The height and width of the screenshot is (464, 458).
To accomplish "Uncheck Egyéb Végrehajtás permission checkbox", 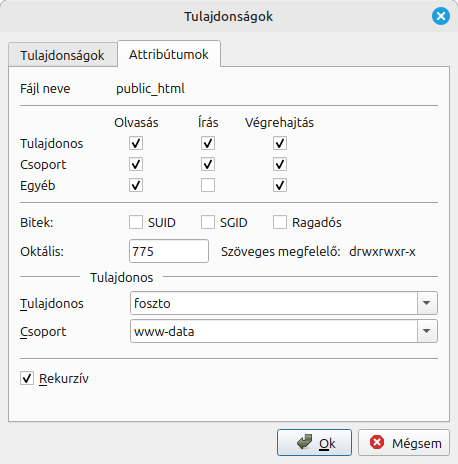I will pyautogui.click(x=280, y=185).
